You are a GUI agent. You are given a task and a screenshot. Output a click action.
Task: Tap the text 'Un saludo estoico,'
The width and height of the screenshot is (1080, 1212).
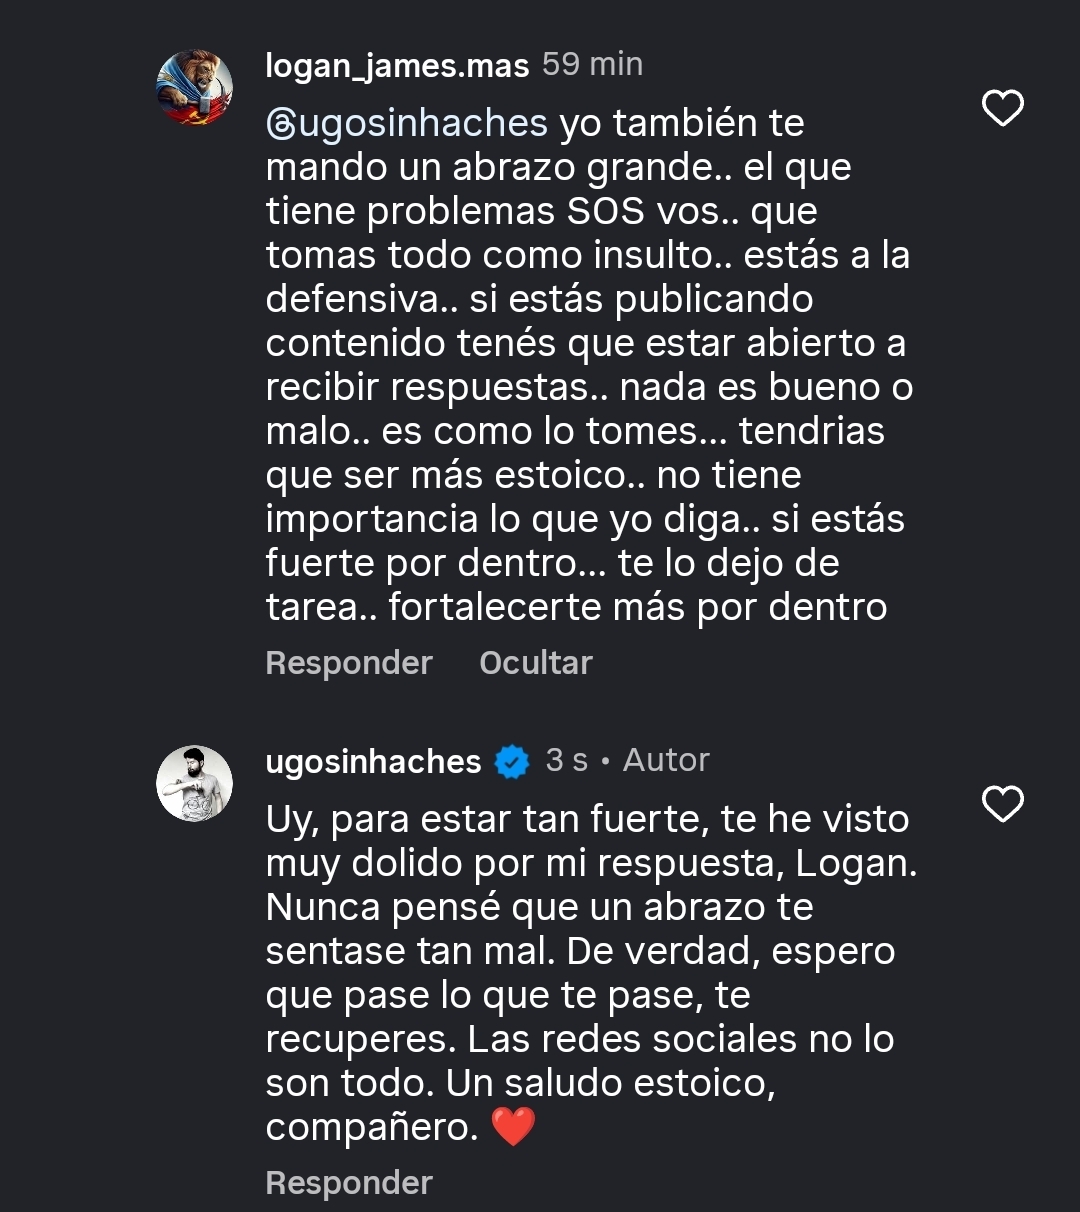click(x=610, y=1083)
